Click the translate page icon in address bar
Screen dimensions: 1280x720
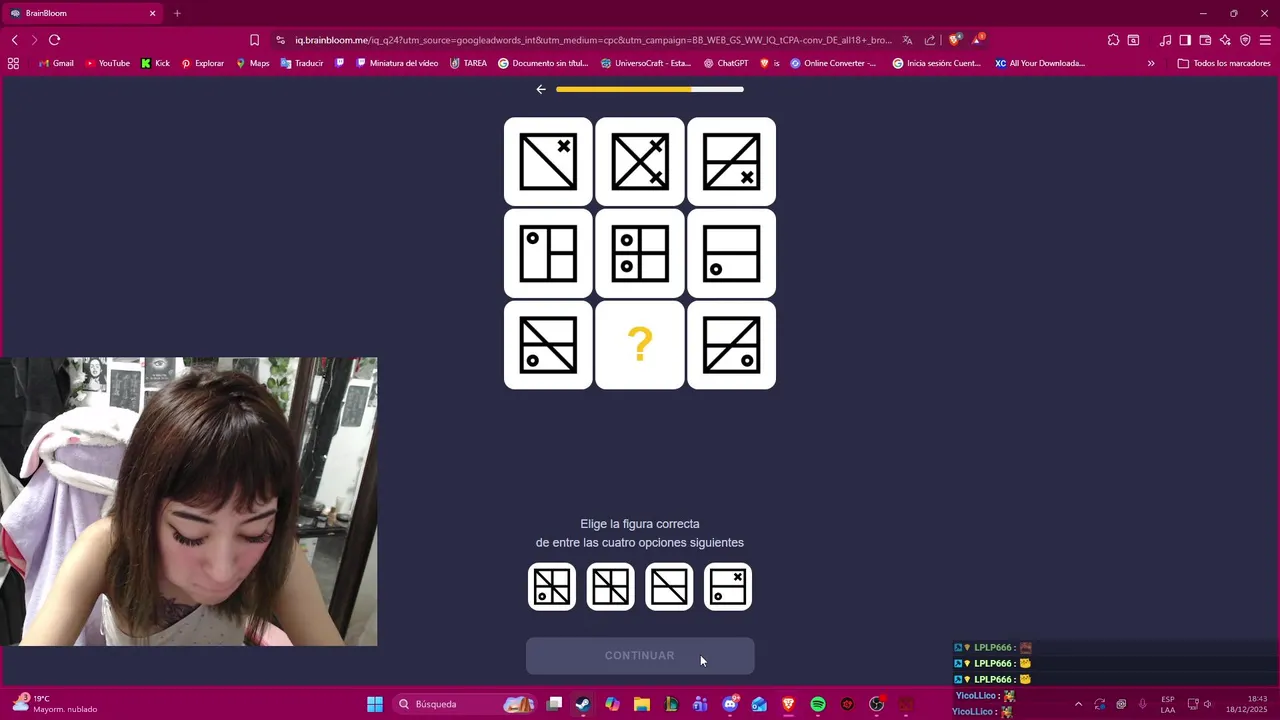(907, 40)
